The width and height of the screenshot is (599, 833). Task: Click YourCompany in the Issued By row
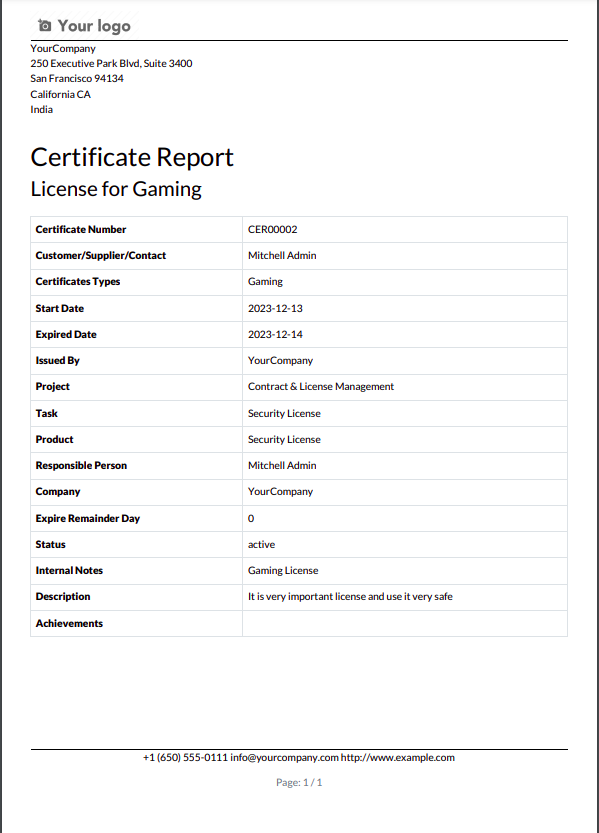click(280, 361)
